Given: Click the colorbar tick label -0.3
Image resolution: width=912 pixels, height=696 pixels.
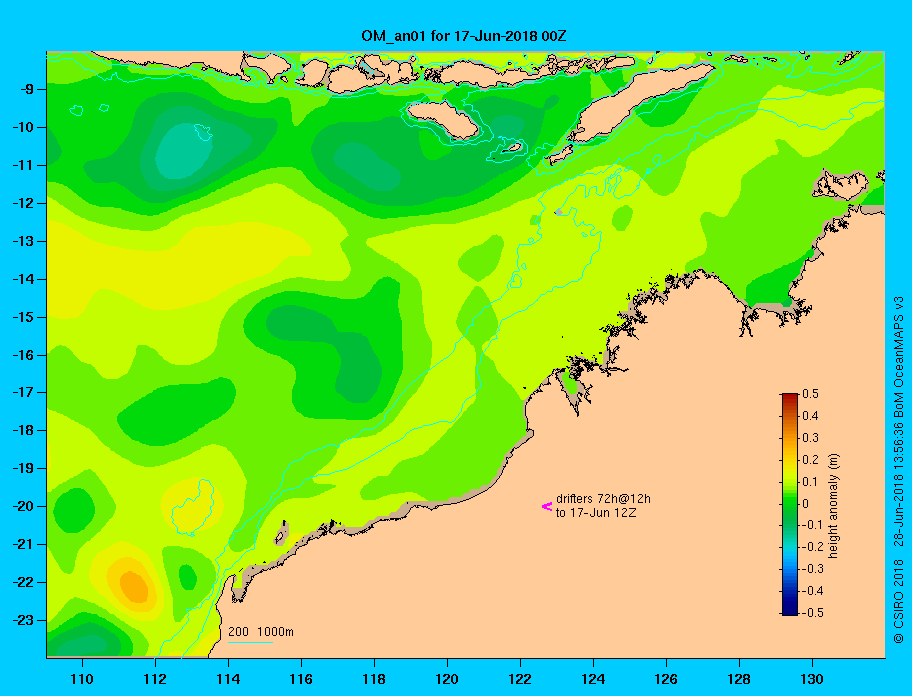Looking at the screenshot, I should click(x=812, y=569).
